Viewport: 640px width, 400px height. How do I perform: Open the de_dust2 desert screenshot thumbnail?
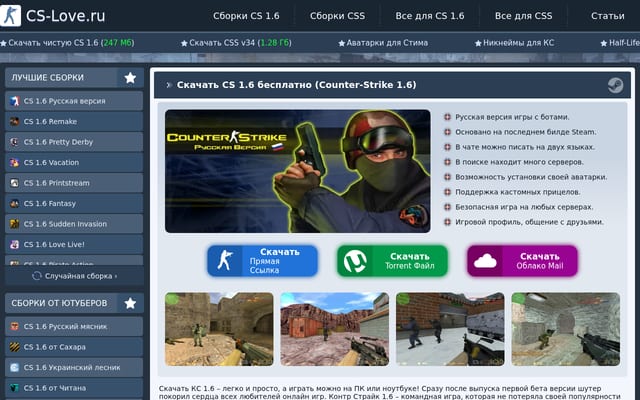(219, 329)
